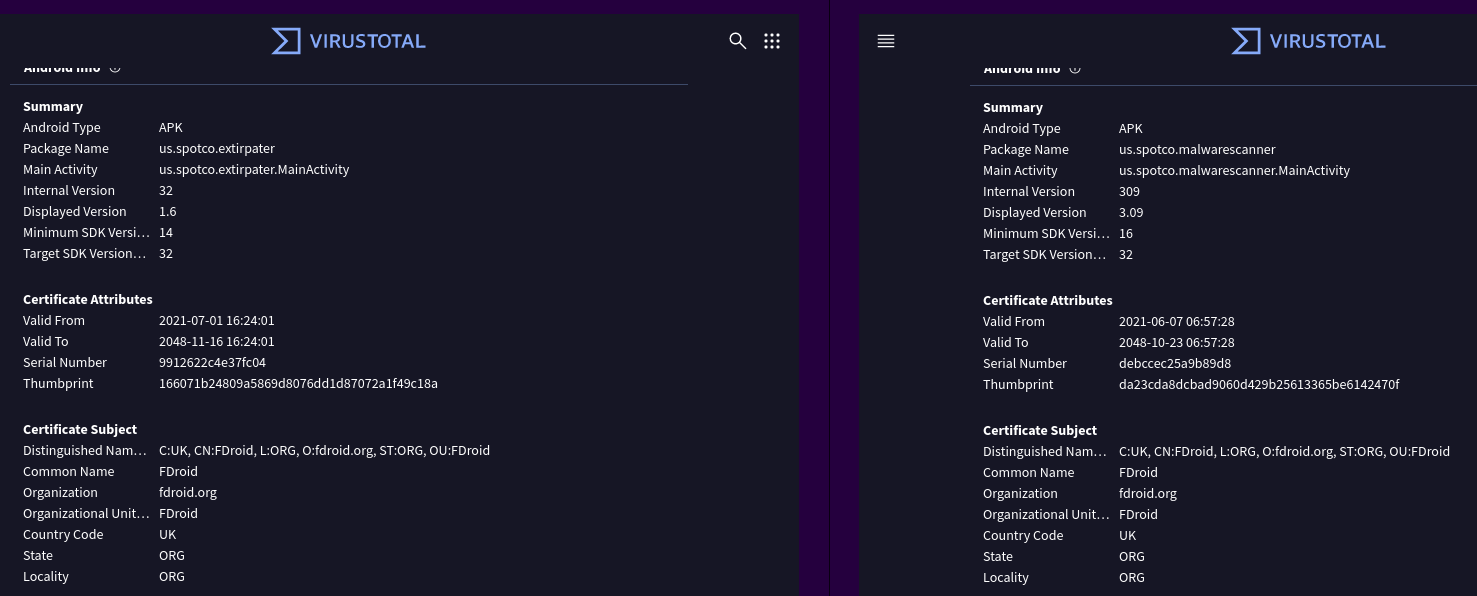Select package name us.spotco.malwarescanner

pyautogui.click(x=1197, y=150)
